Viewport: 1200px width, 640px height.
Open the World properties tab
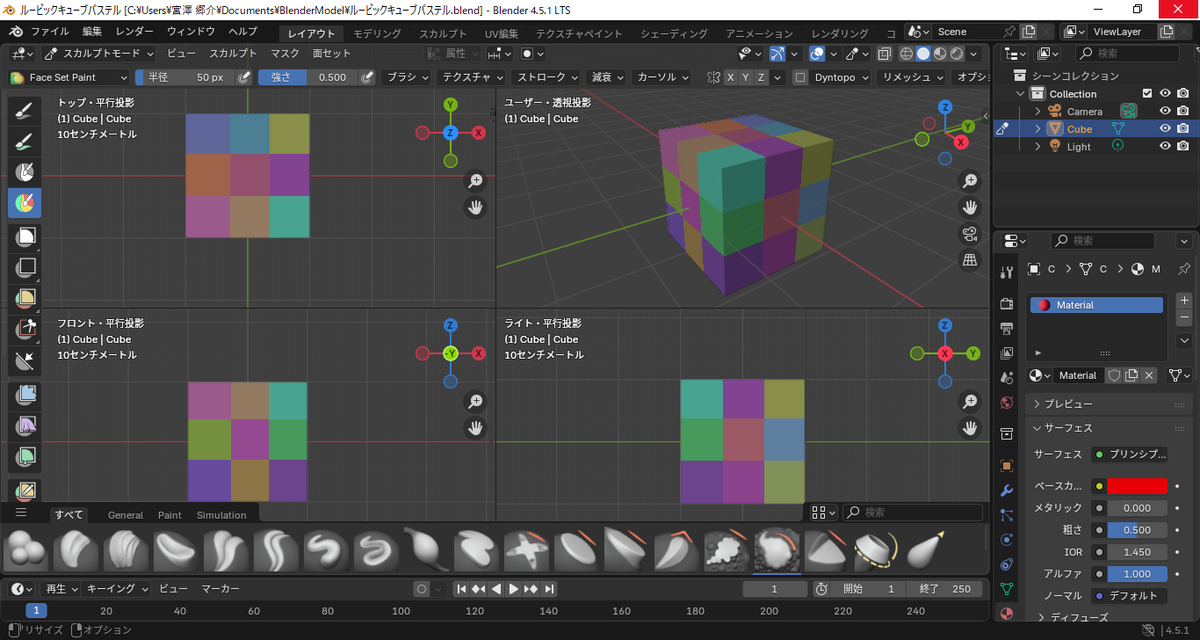pyautogui.click(x=1008, y=403)
